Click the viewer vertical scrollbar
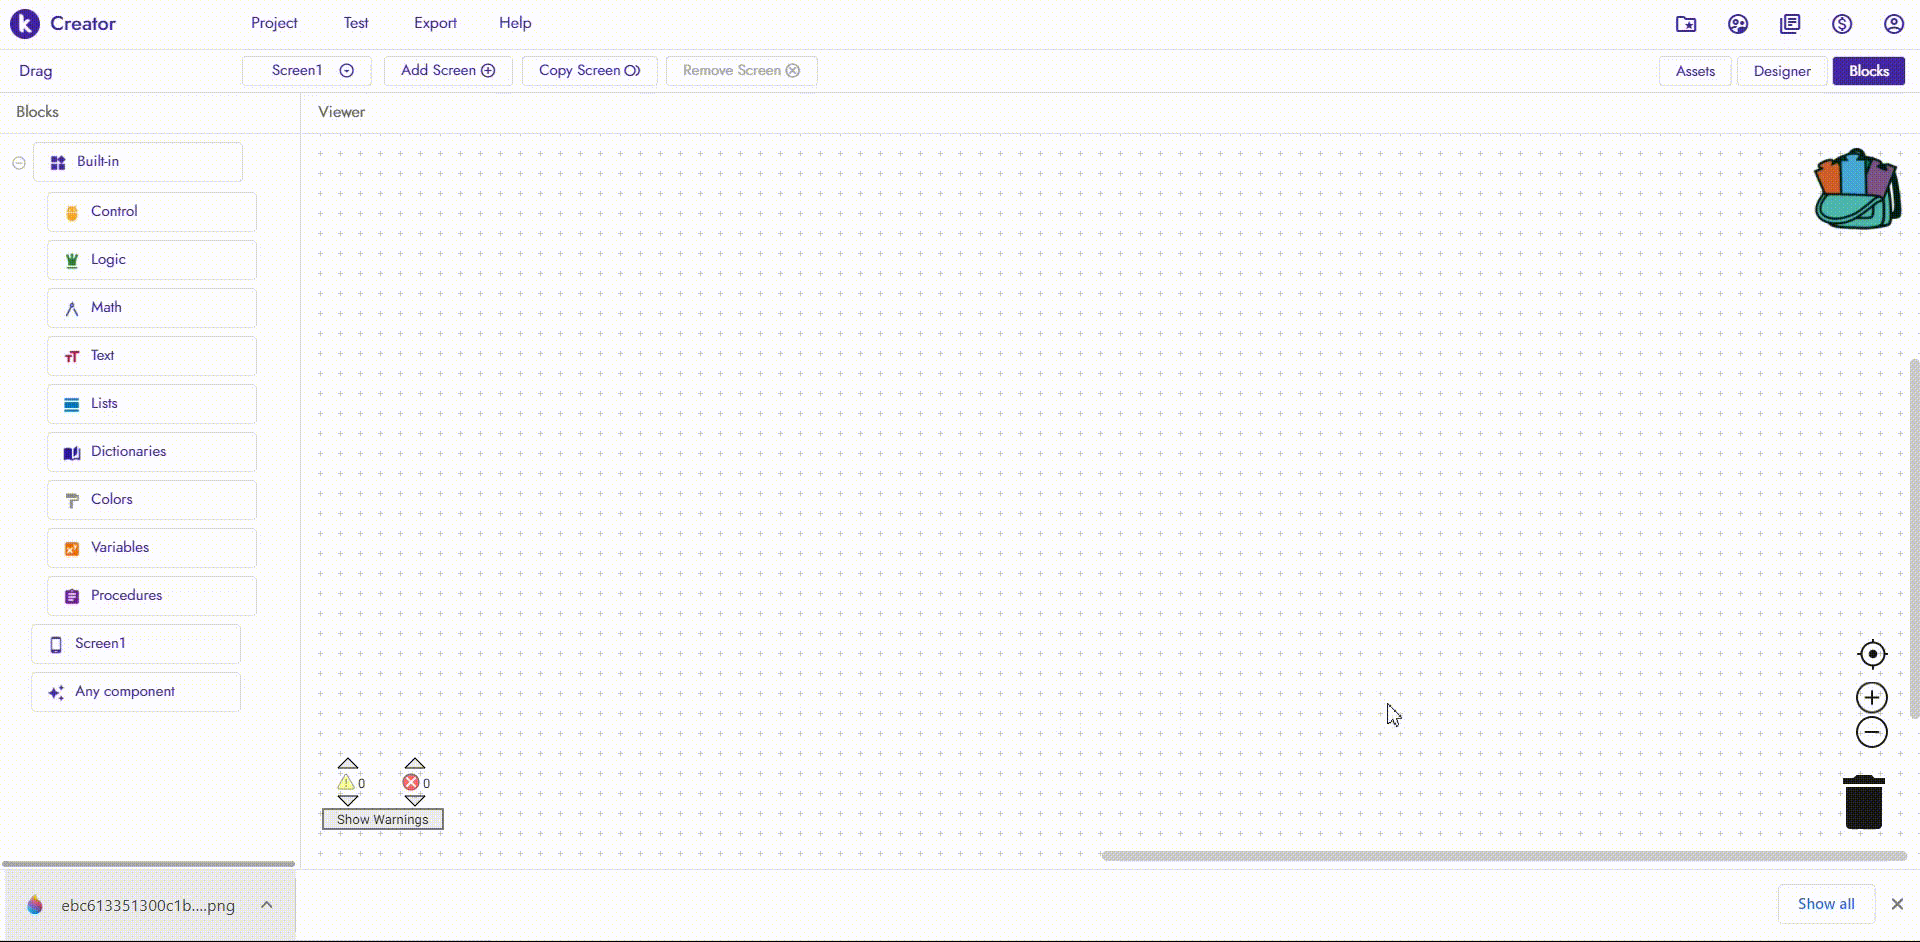Viewport: 1920px width, 942px height. pos(1914,538)
